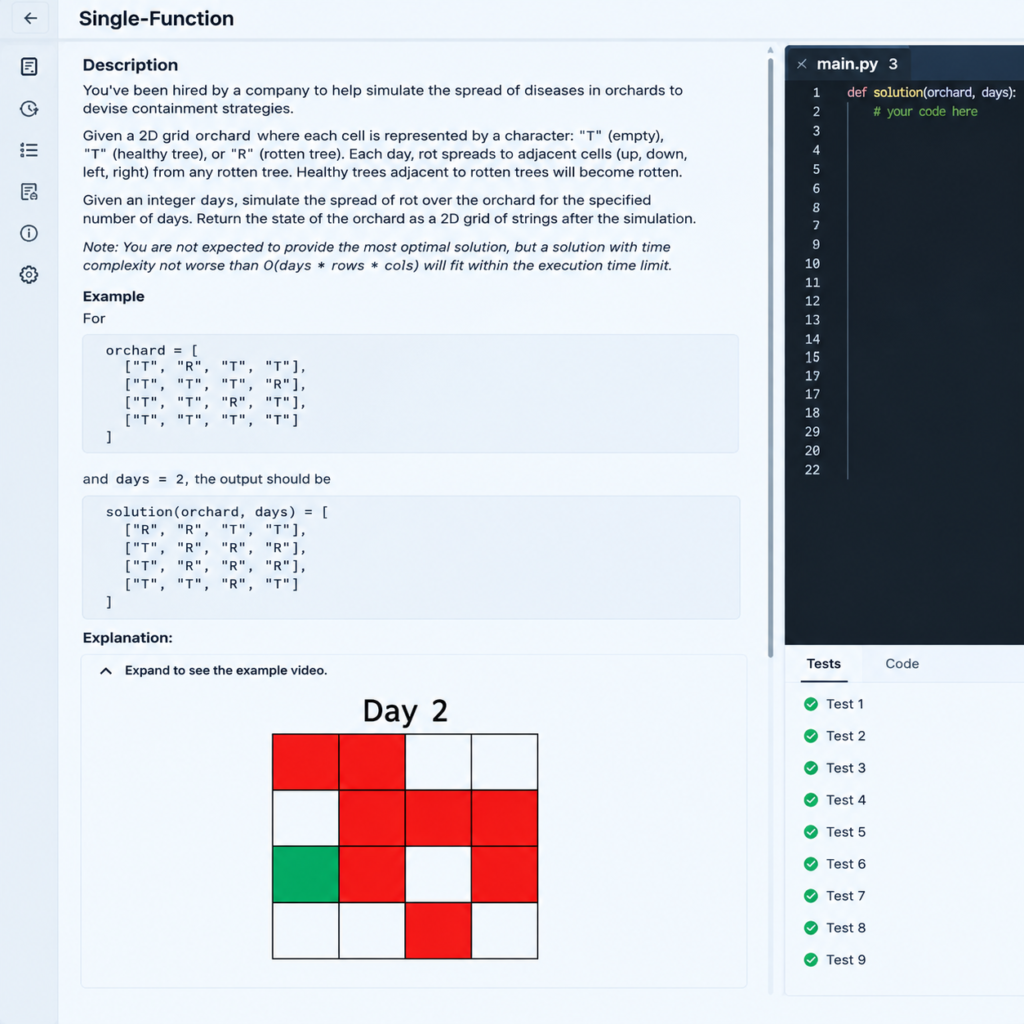Select the main.py file tab
Viewport: 1024px width, 1024px height.
[847, 64]
